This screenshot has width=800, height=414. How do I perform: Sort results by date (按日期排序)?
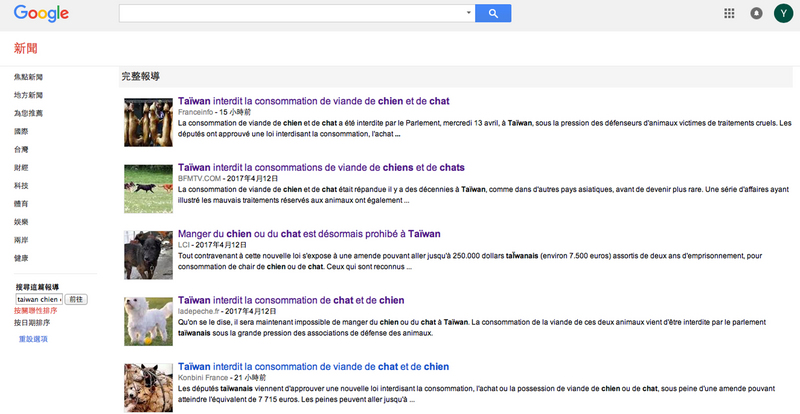(x=32, y=323)
